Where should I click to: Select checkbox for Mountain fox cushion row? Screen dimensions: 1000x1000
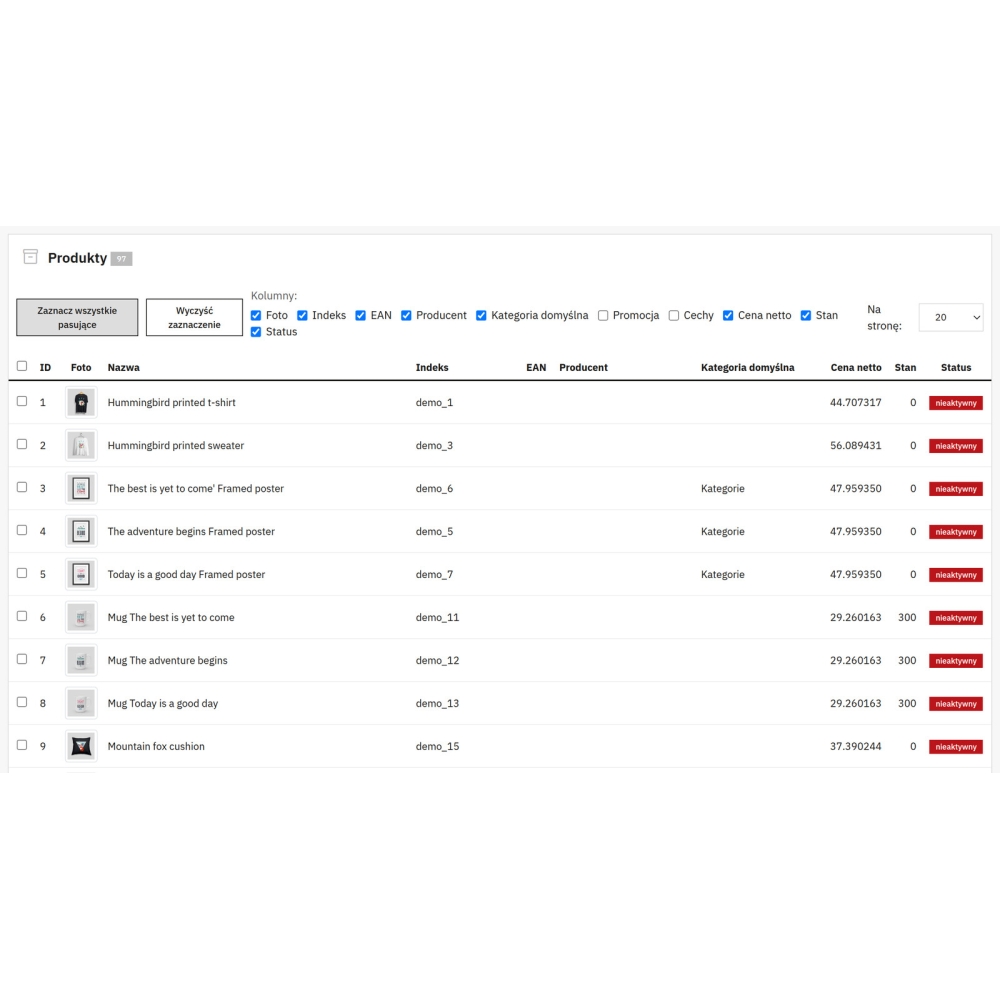[22, 745]
